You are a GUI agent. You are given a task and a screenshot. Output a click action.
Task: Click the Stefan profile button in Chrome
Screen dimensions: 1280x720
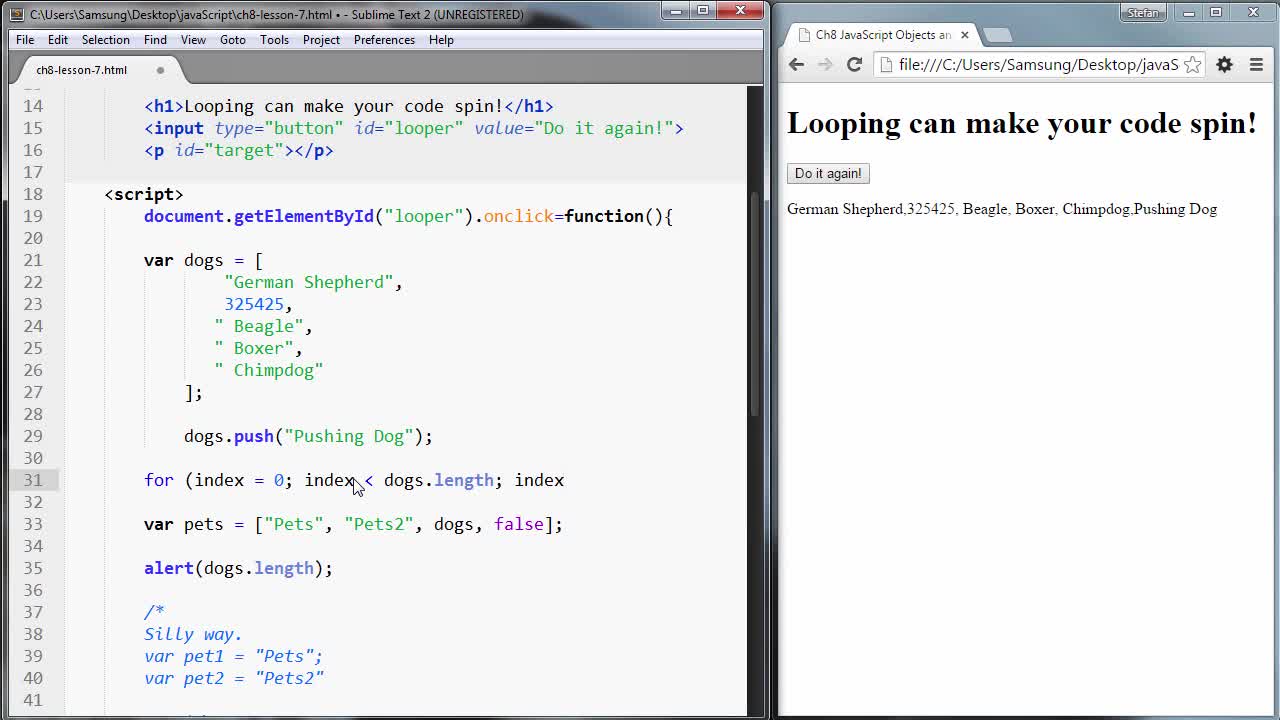click(x=1142, y=13)
